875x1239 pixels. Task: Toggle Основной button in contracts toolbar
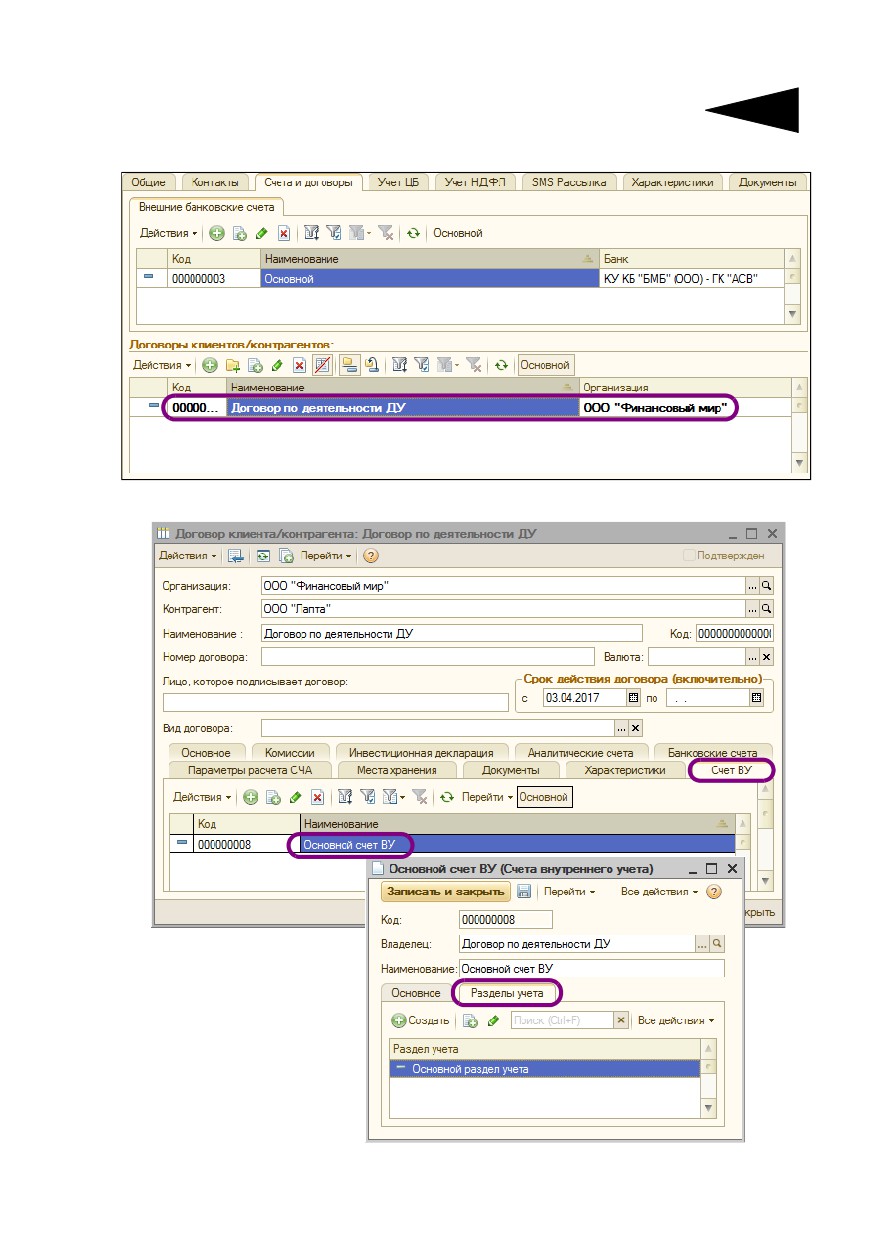pyautogui.click(x=545, y=366)
